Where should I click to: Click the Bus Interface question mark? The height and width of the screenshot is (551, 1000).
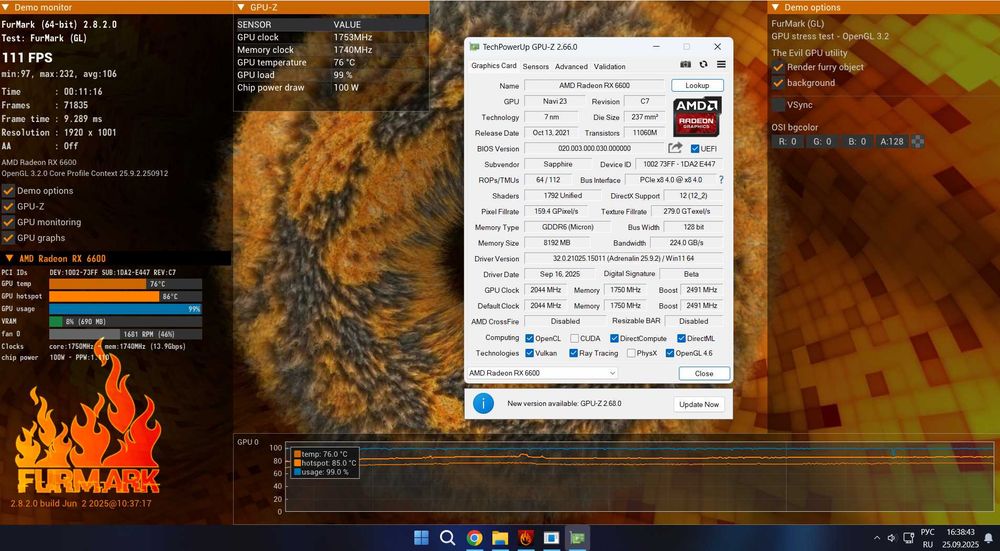point(721,180)
